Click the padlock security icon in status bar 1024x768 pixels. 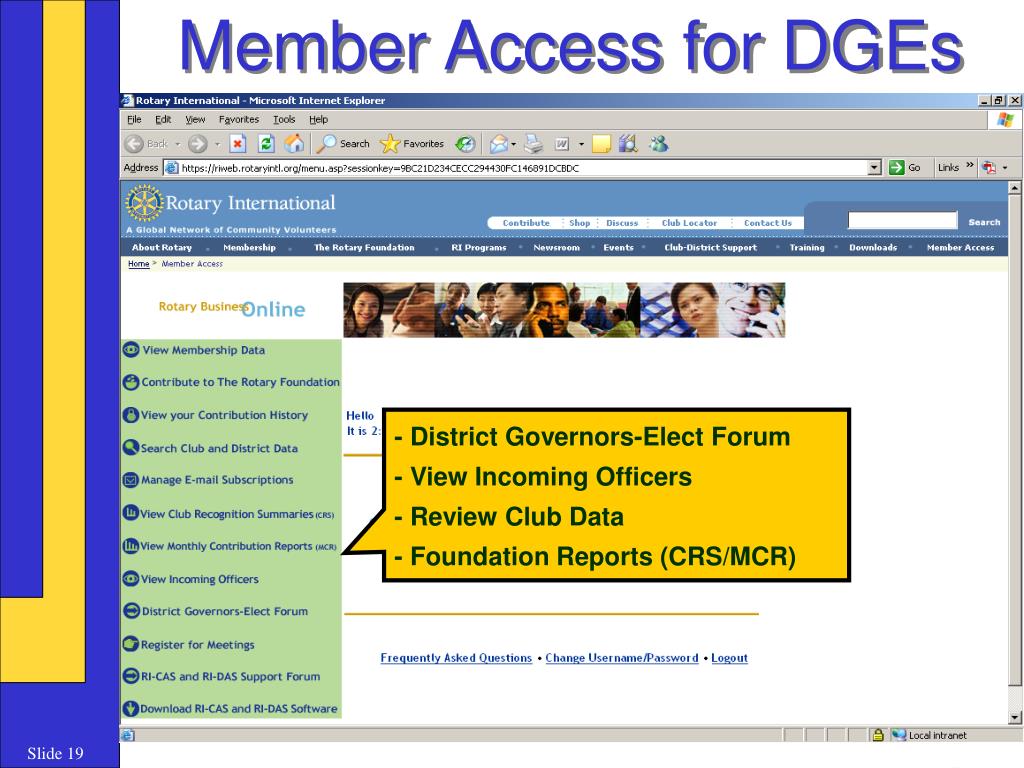[x=878, y=735]
